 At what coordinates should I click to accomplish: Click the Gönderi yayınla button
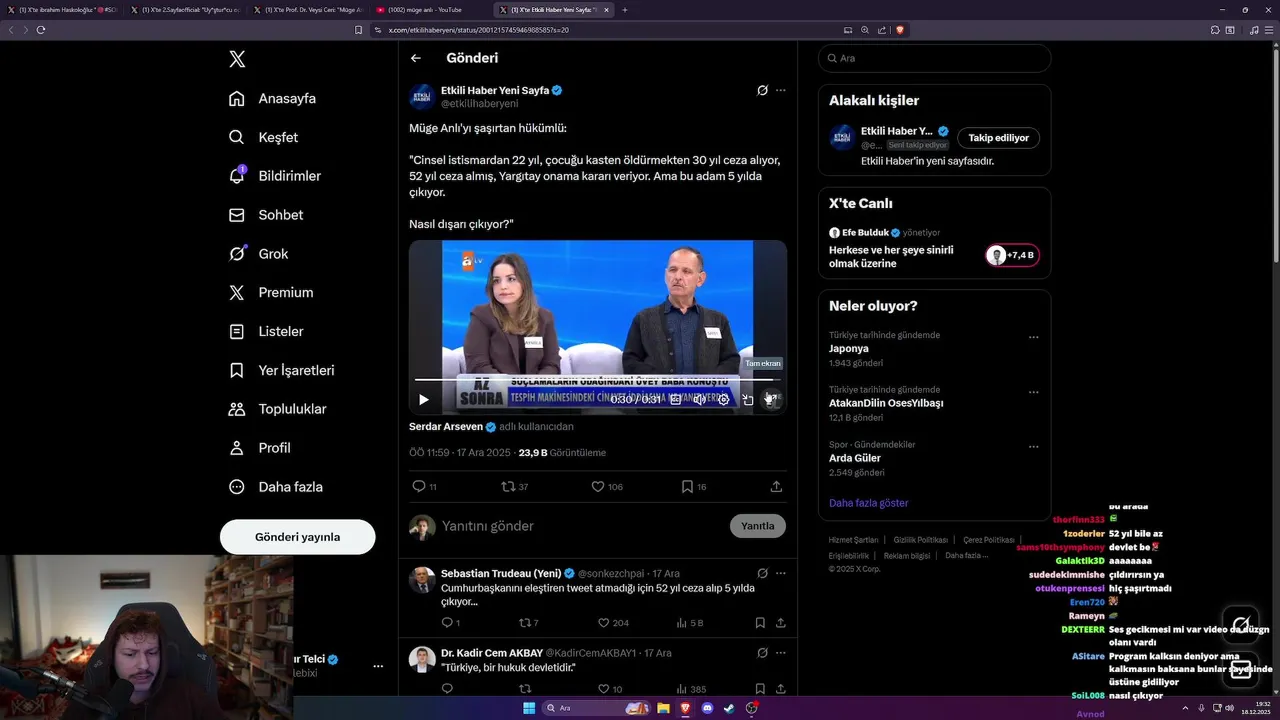[297, 537]
